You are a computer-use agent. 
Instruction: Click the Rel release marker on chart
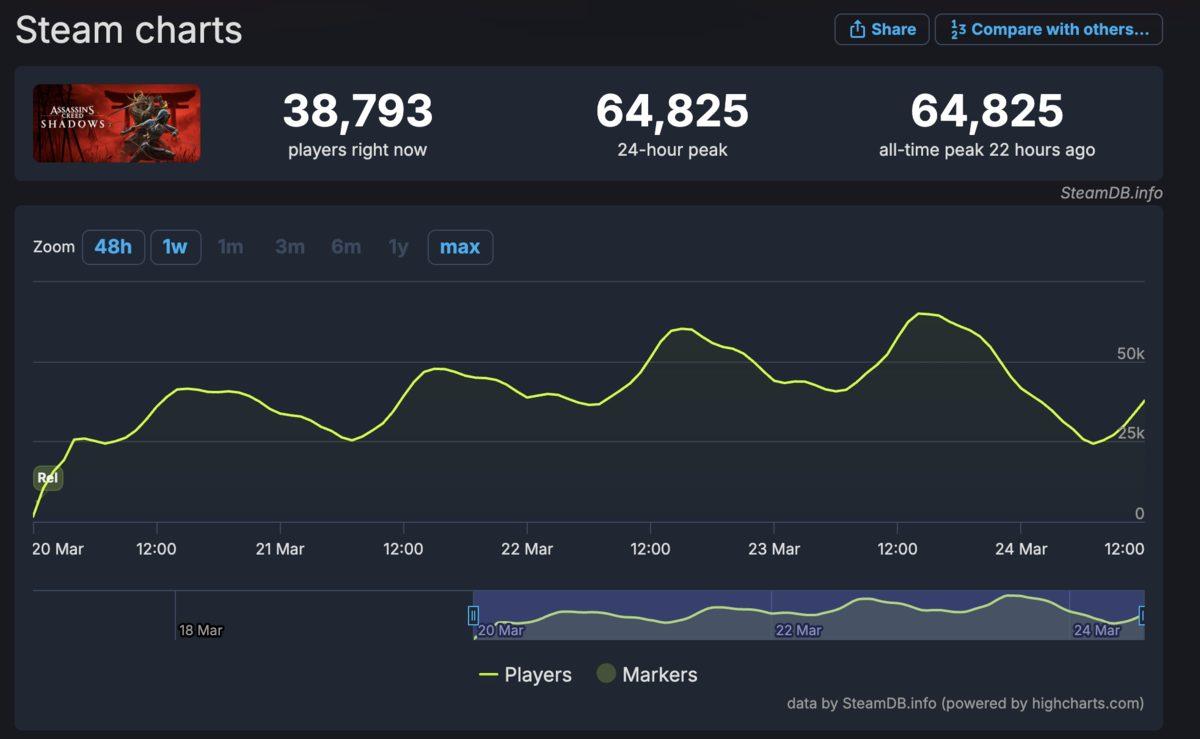48,478
